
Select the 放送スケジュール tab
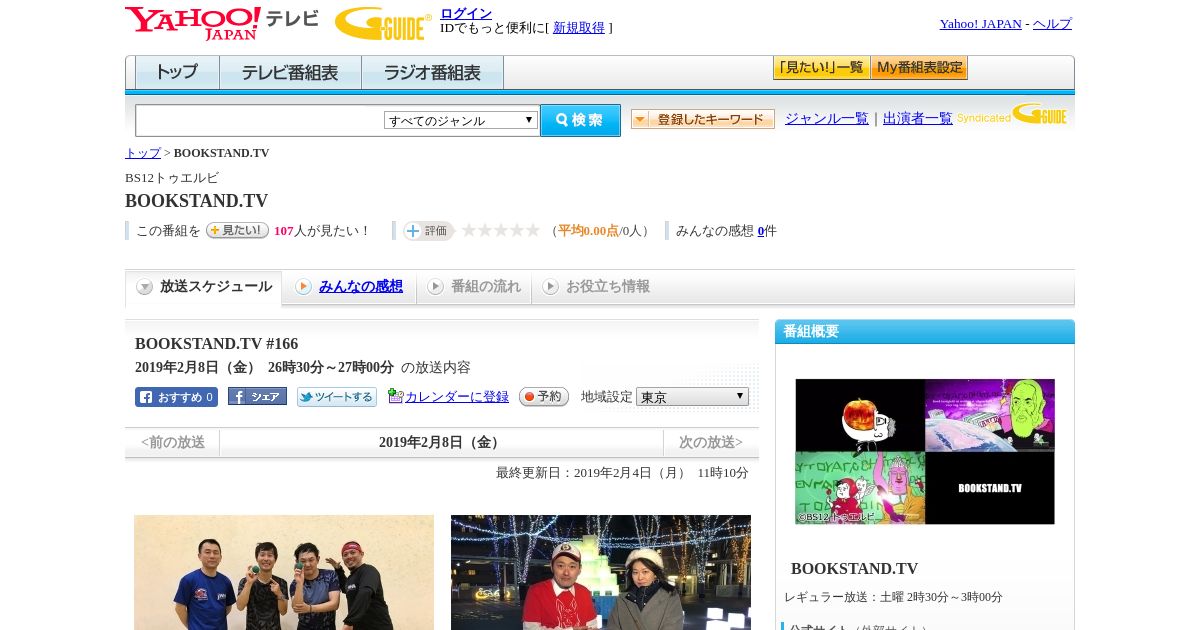coord(204,287)
